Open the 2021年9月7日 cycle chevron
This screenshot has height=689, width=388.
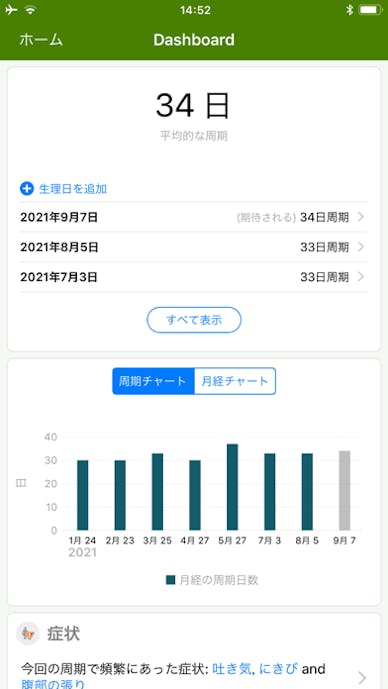click(361, 217)
